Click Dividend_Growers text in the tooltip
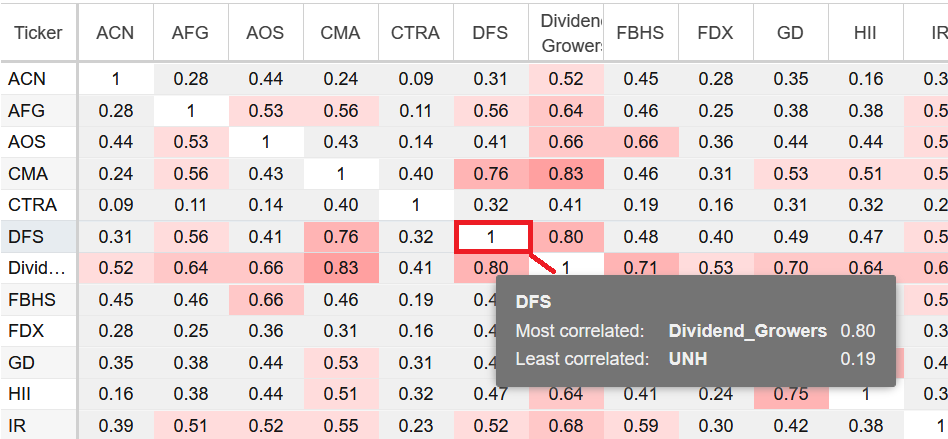Screen dimensions: 948x439 [747, 331]
